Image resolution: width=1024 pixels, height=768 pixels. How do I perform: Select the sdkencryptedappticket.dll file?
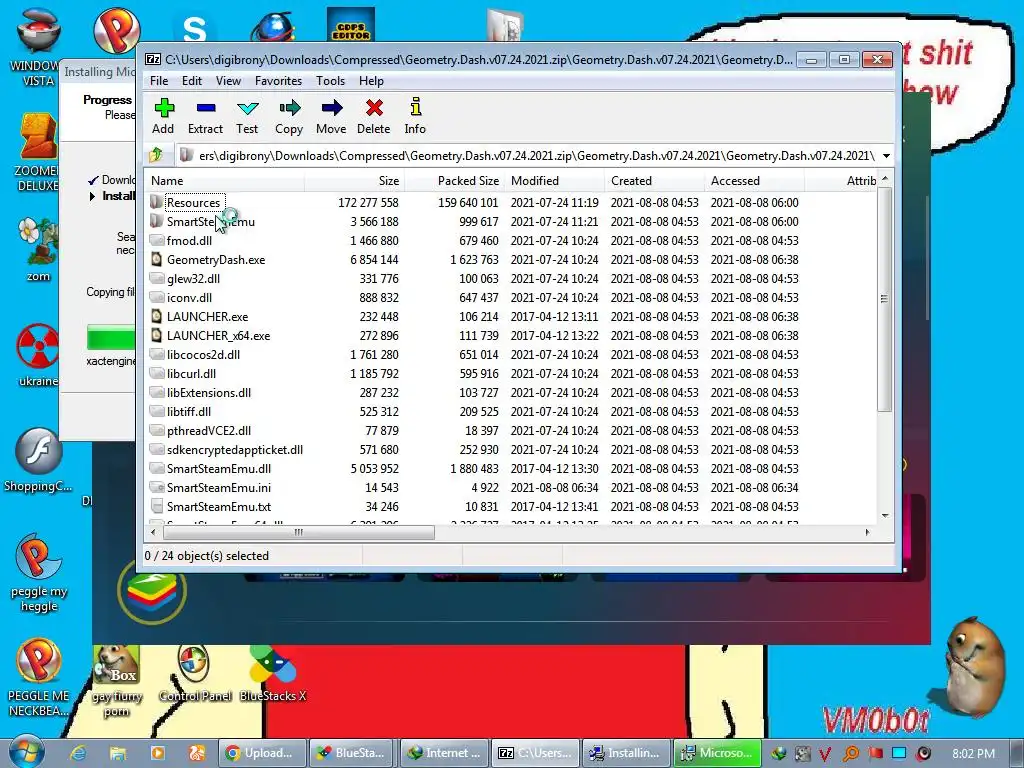click(234, 449)
